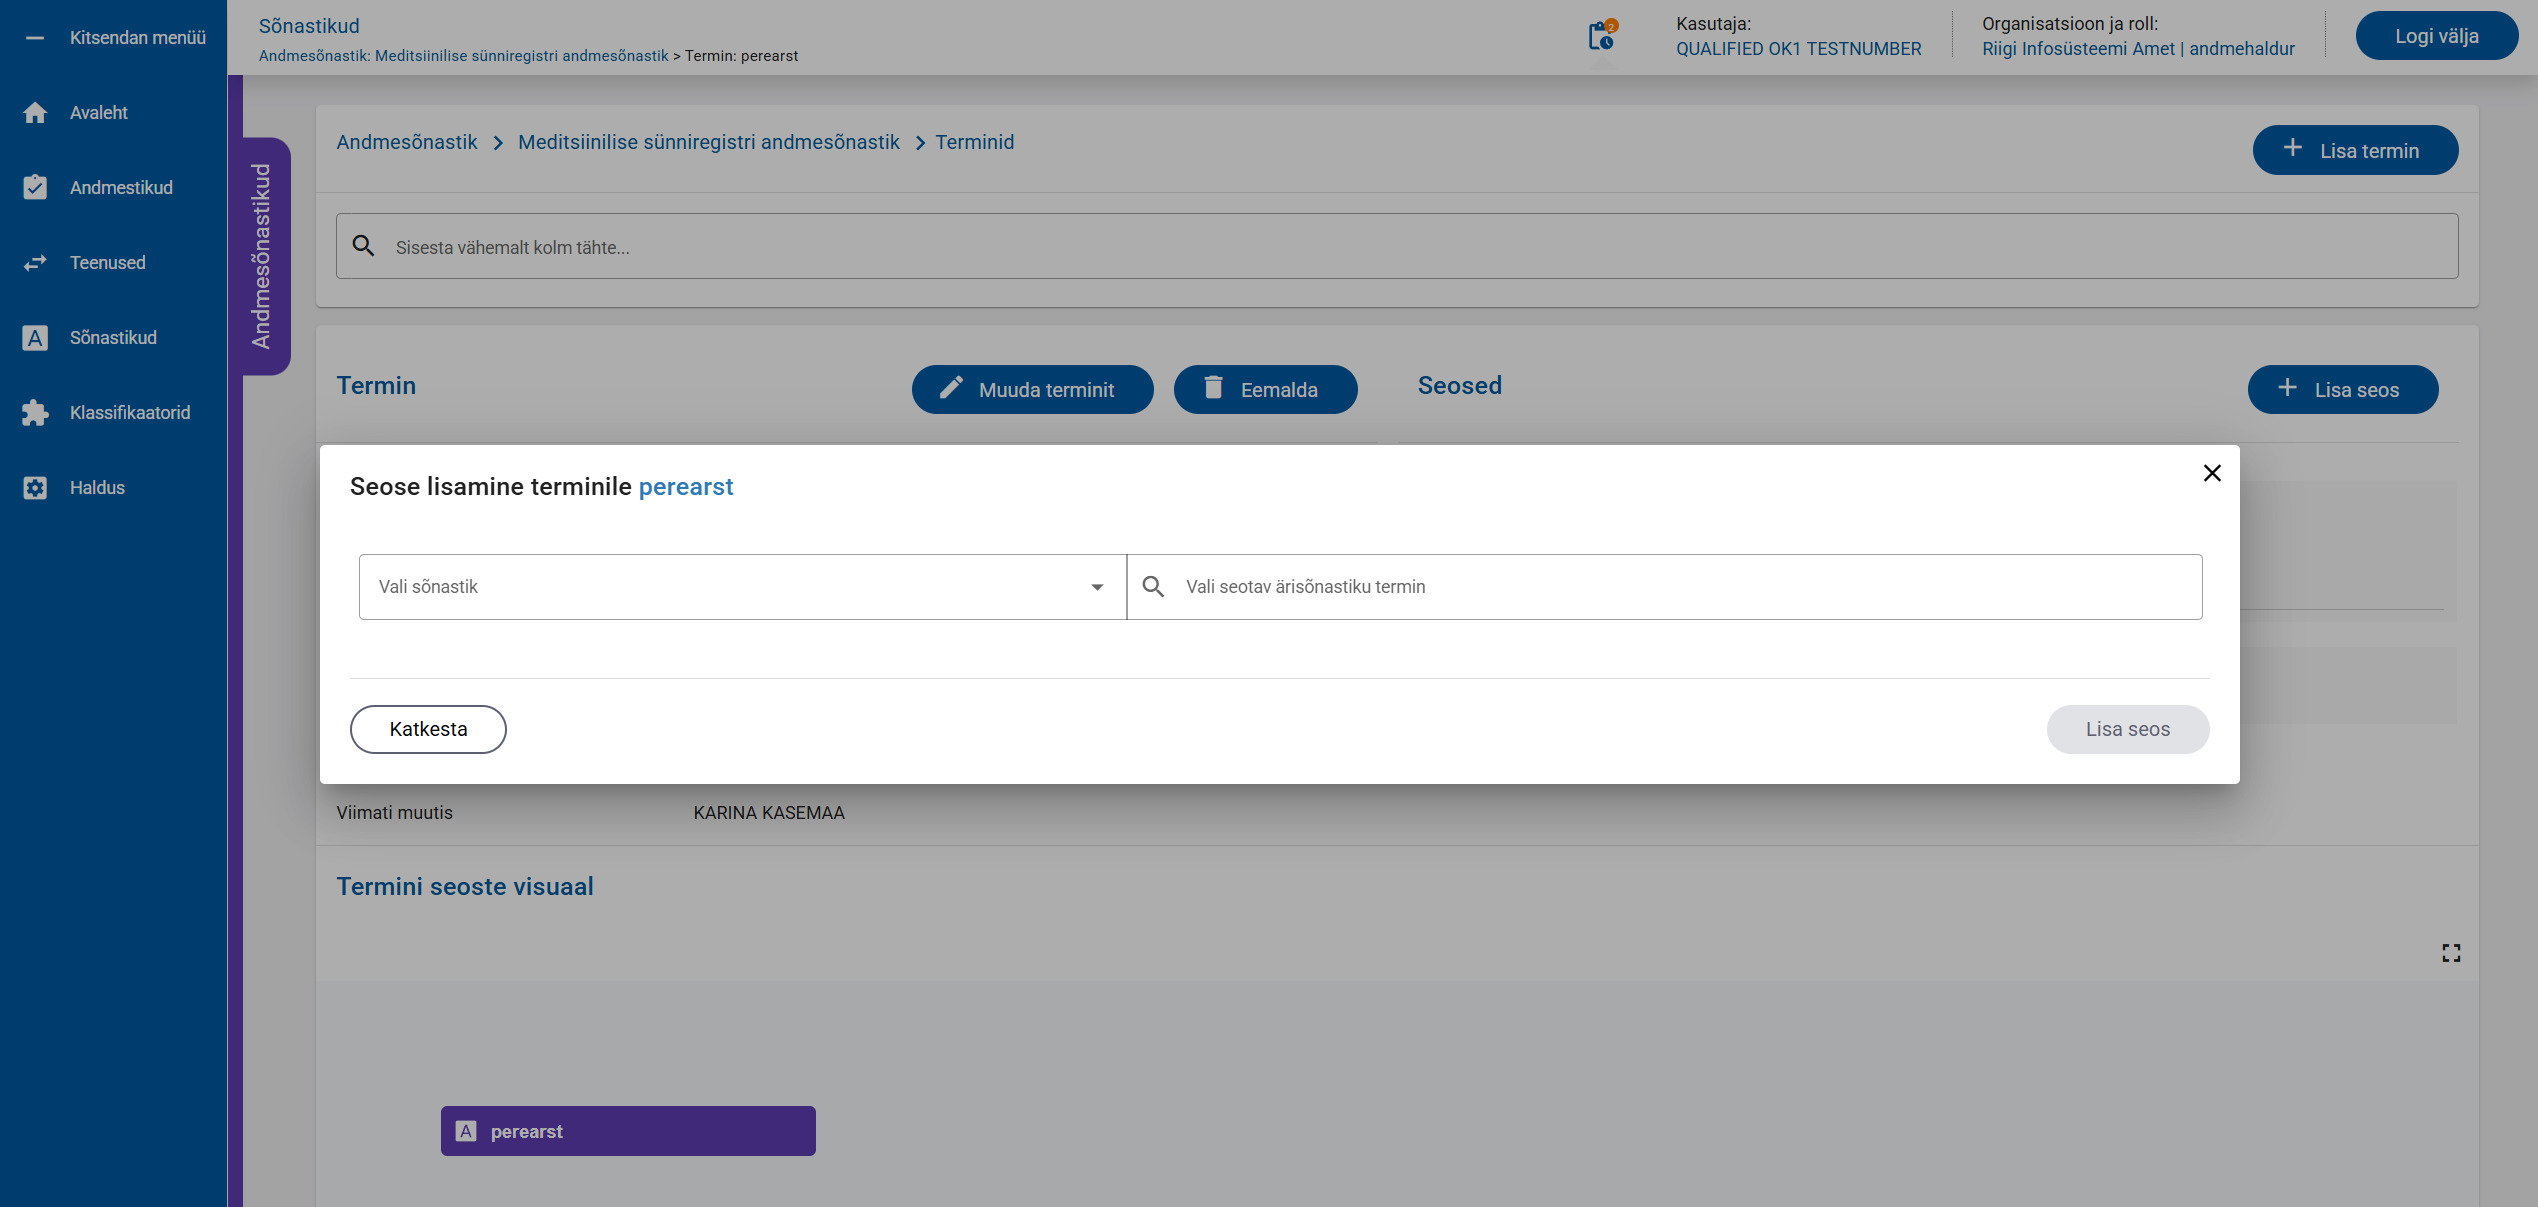Open Sõnastikud in the sidebar menu
This screenshot has width=2538, height=1207.
(x=113, y=338)
